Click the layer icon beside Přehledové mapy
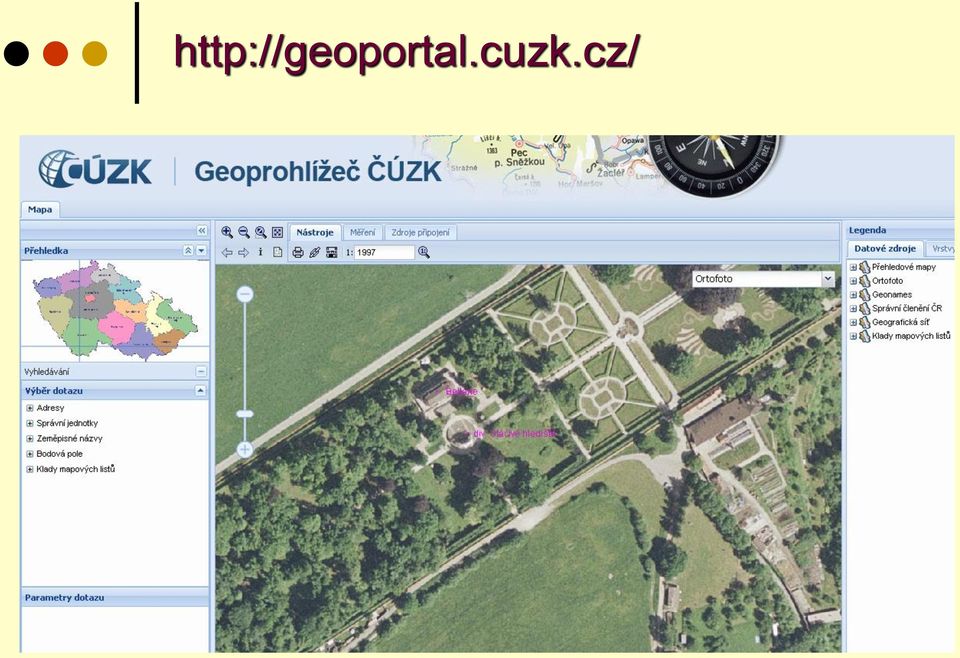The image size is (960, 658). [864, 267]
